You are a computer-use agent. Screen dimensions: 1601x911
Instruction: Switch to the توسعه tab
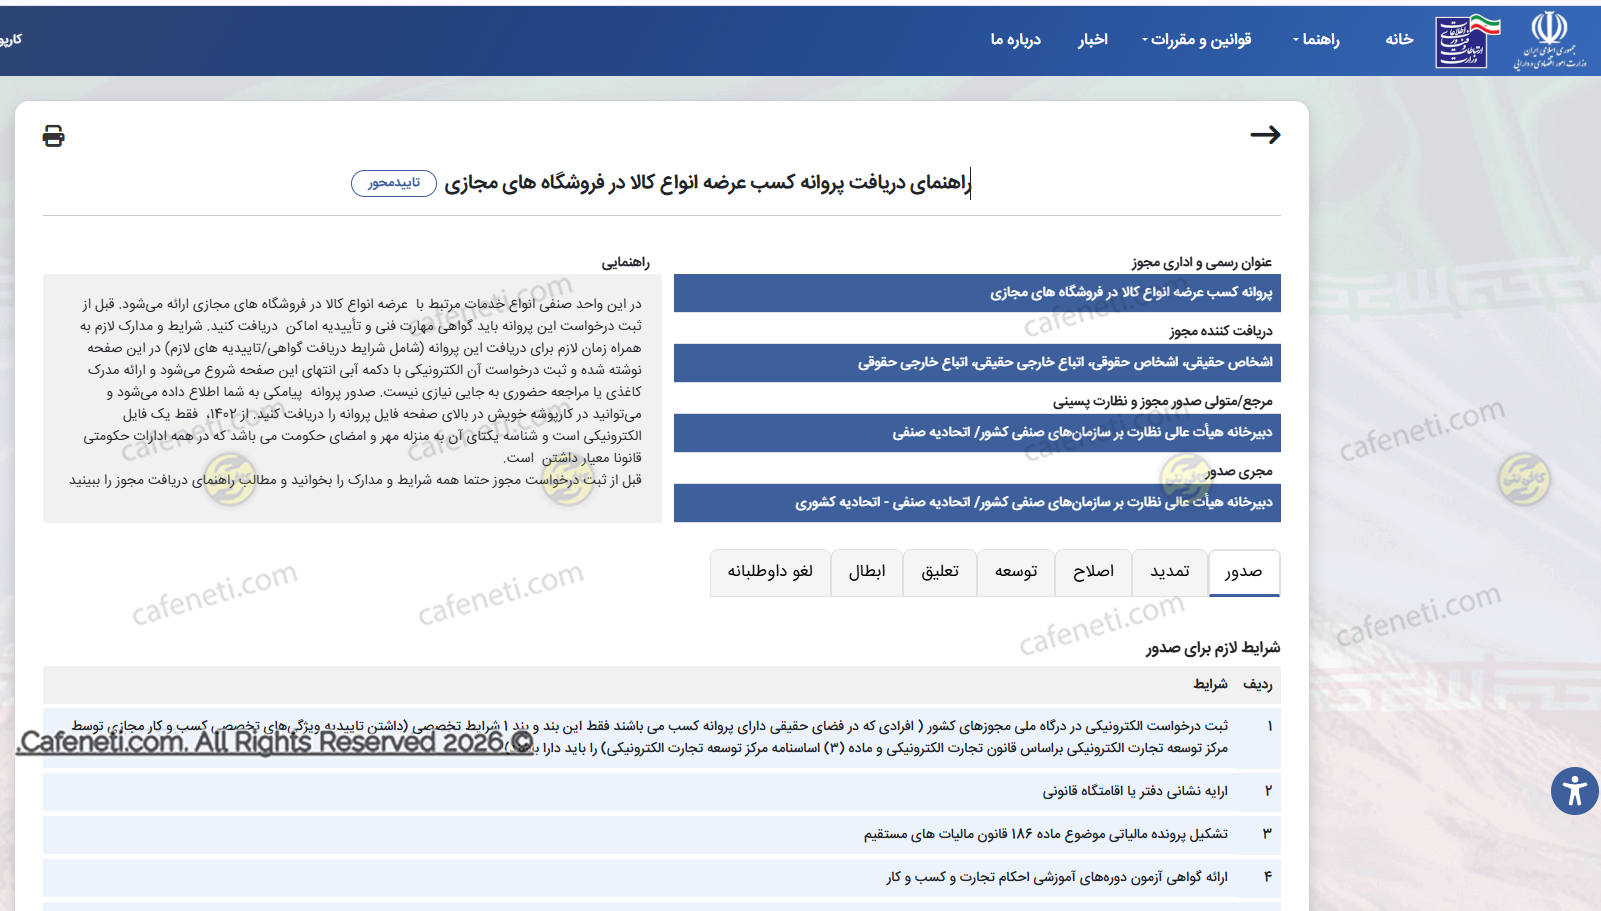[1016, 572]
